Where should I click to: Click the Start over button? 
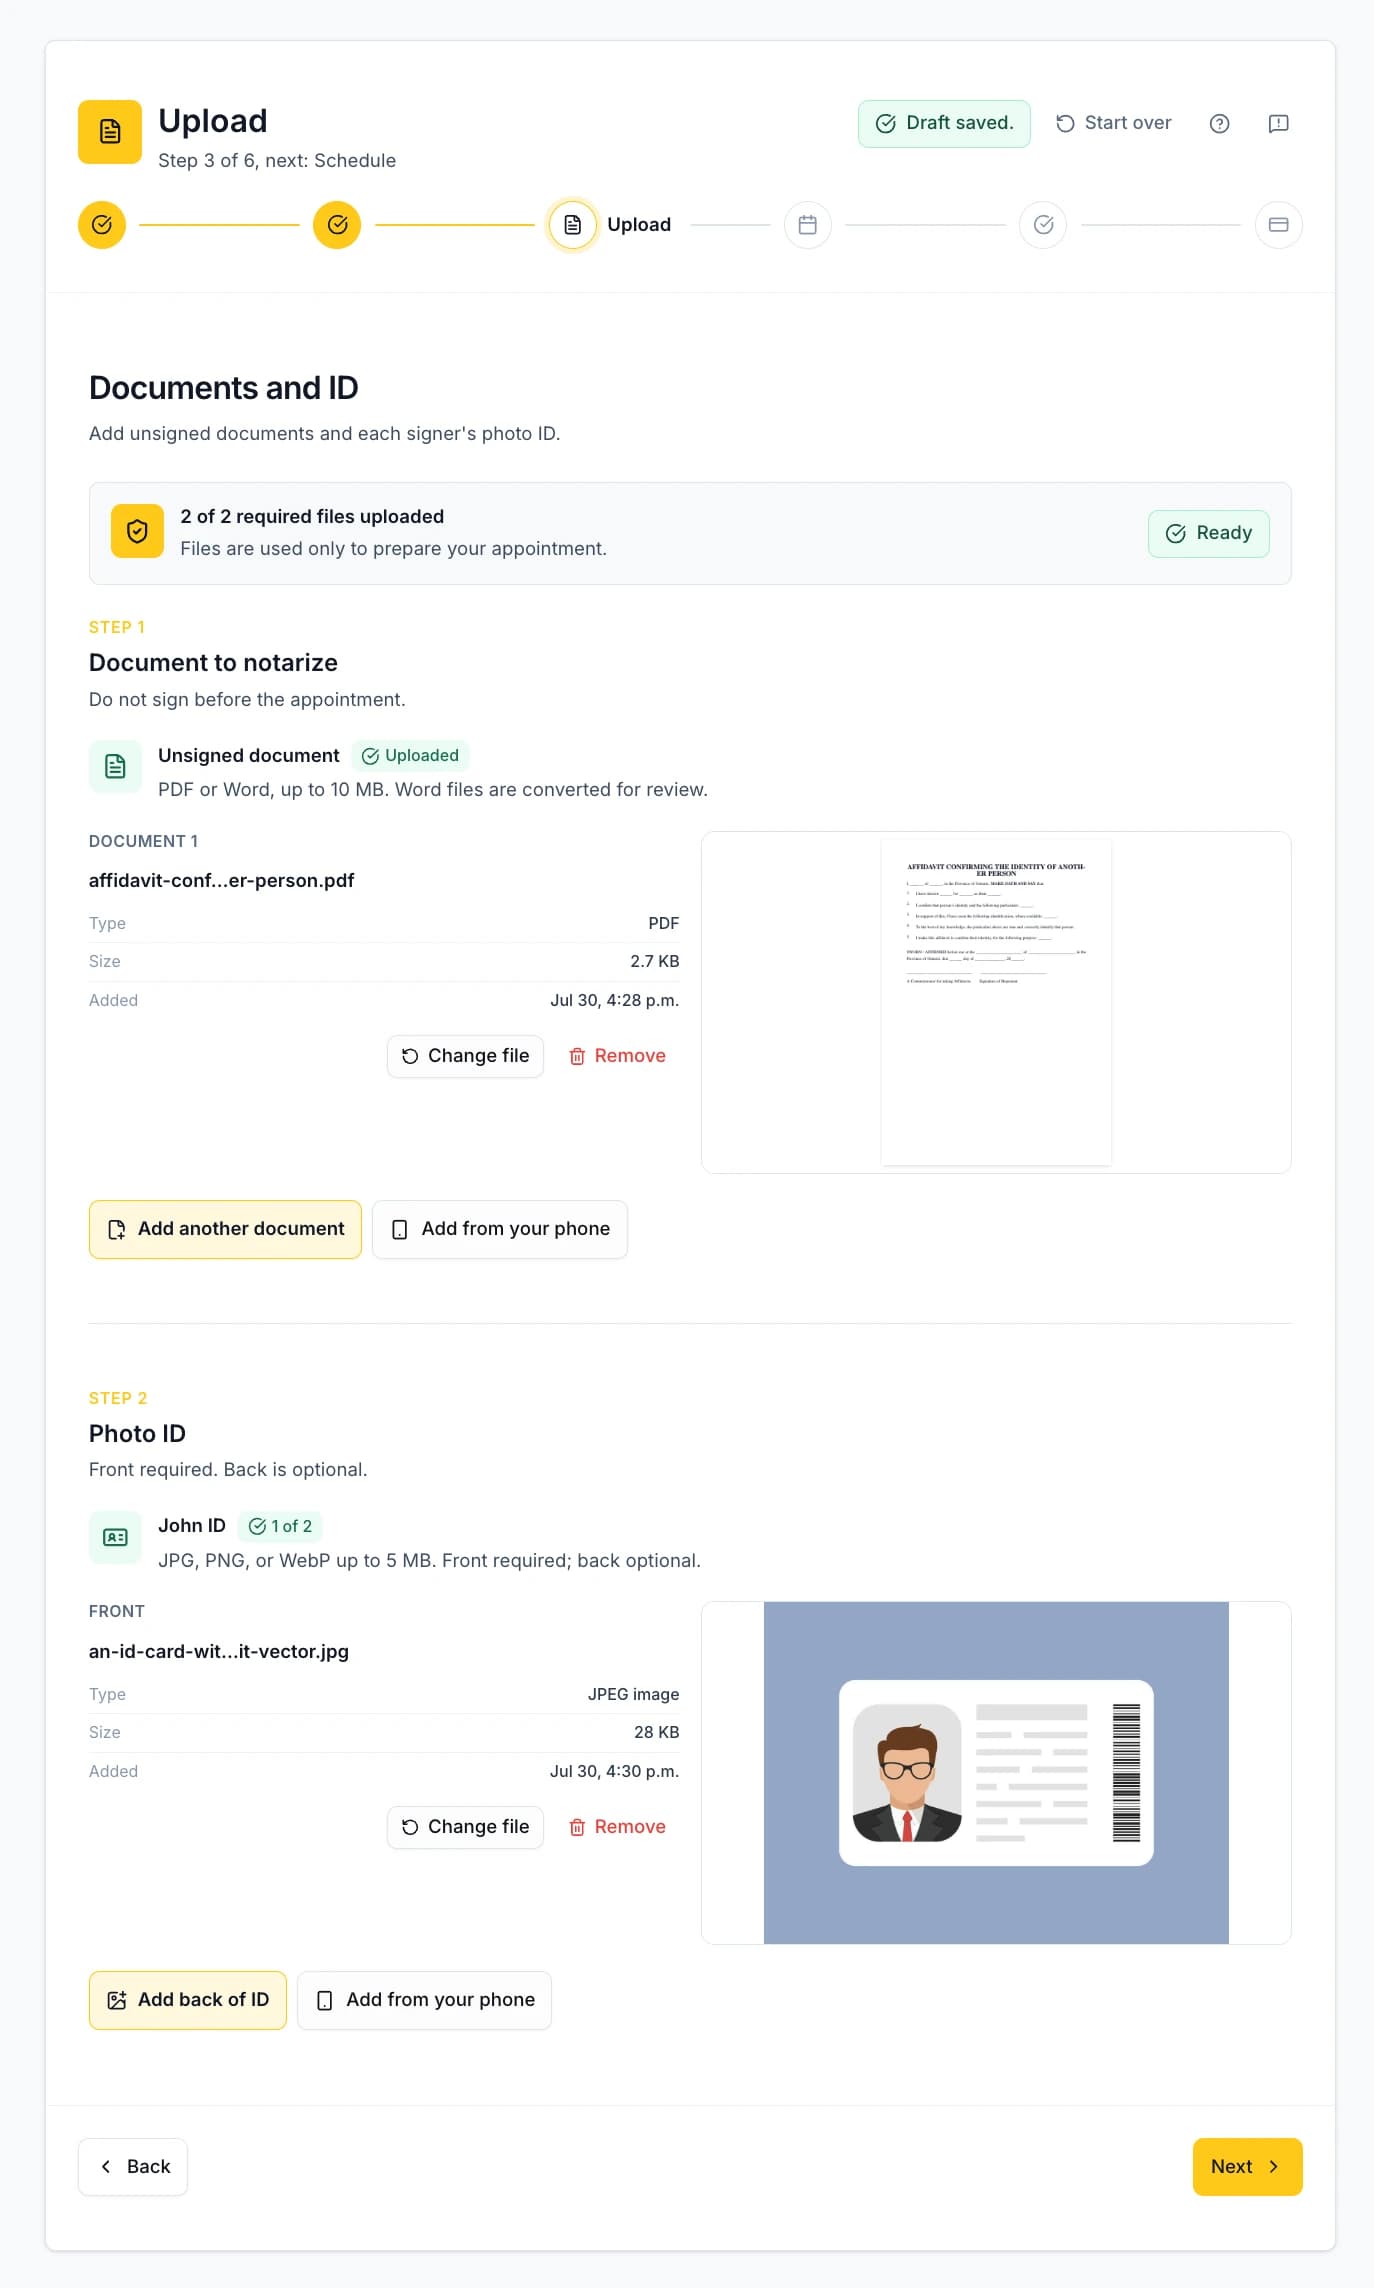tap(1114, 123)
